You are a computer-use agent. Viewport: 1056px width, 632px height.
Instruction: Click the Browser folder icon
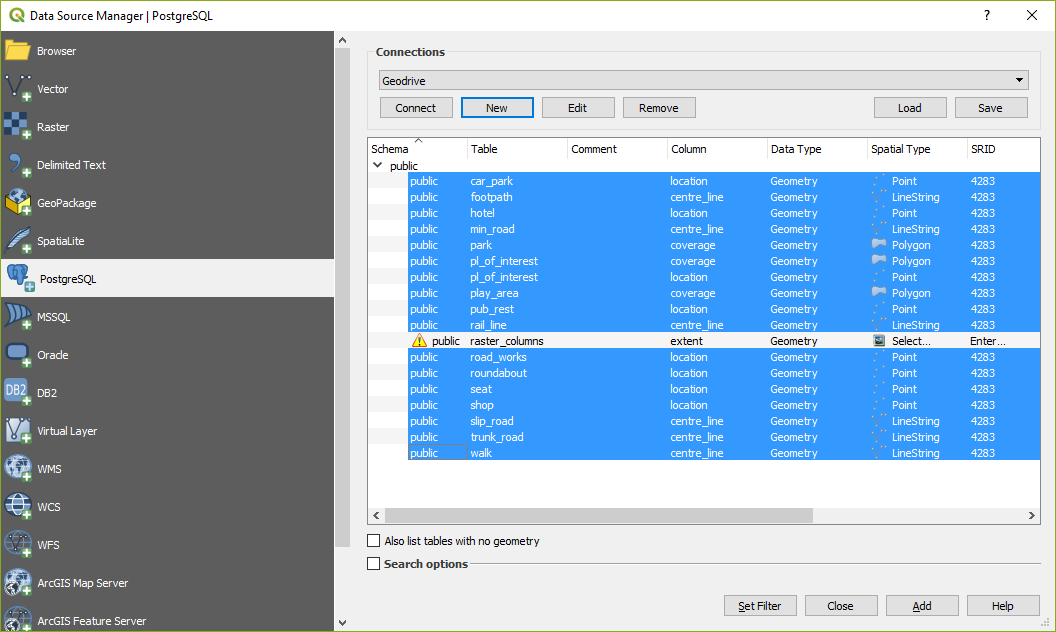18,51
